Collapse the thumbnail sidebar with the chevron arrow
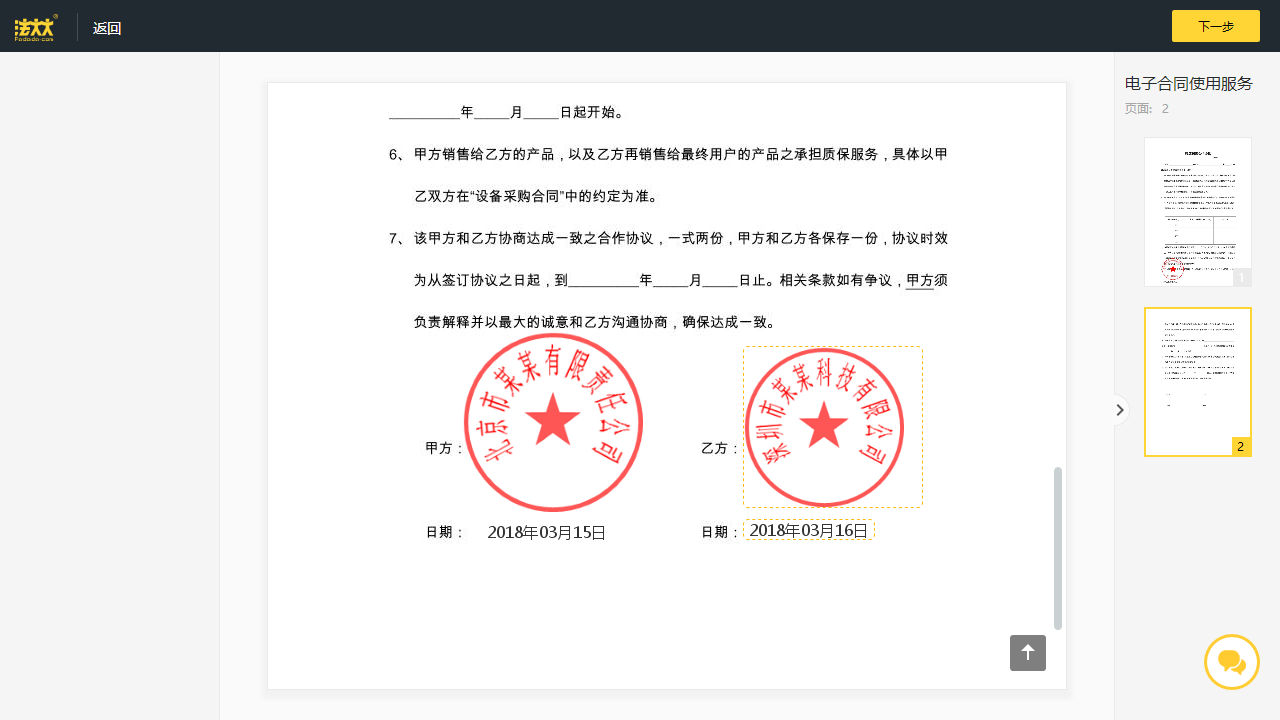This screenshot has width=1280, height=720. coord(1119,409)
